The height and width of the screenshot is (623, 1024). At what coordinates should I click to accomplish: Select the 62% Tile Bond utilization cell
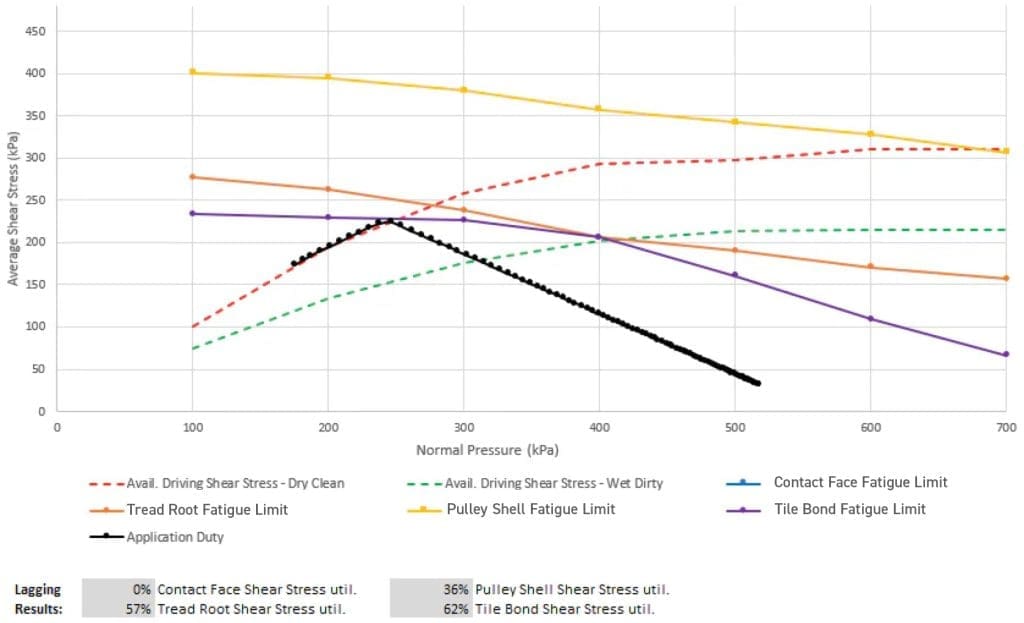(x=429, y=609)
